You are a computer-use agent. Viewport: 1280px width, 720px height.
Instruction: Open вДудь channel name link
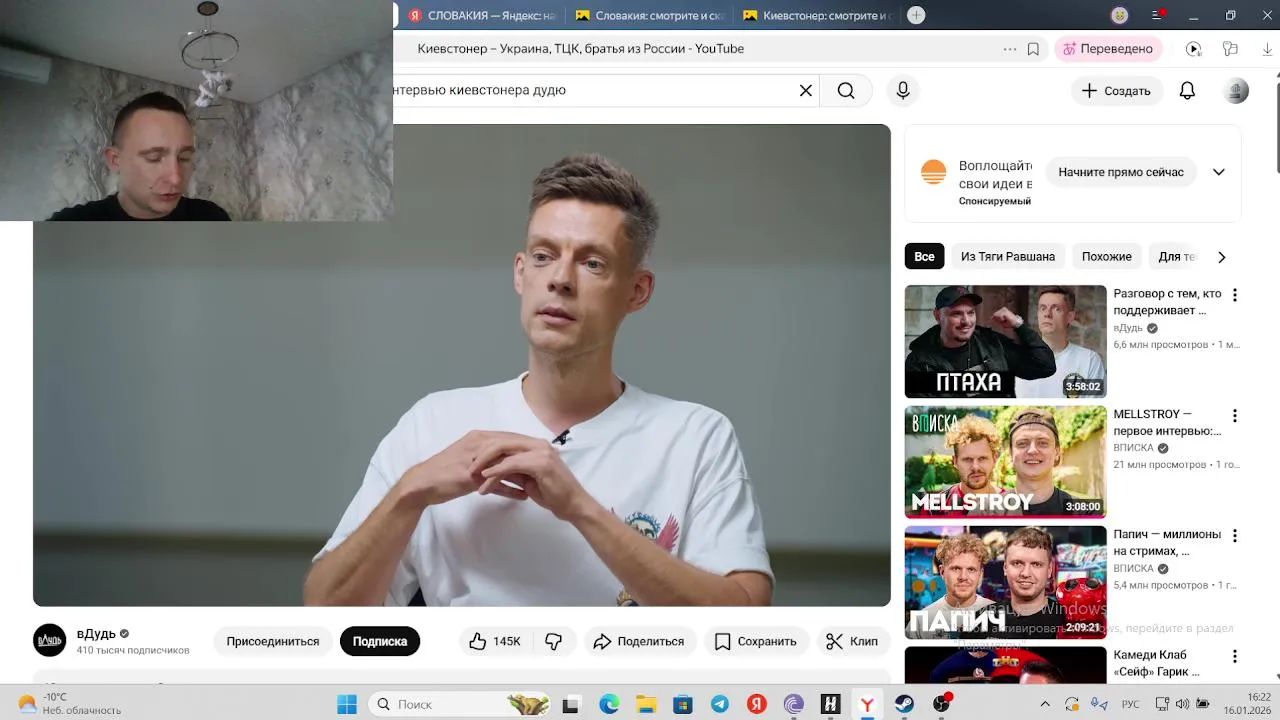click(x=96, y=633)
